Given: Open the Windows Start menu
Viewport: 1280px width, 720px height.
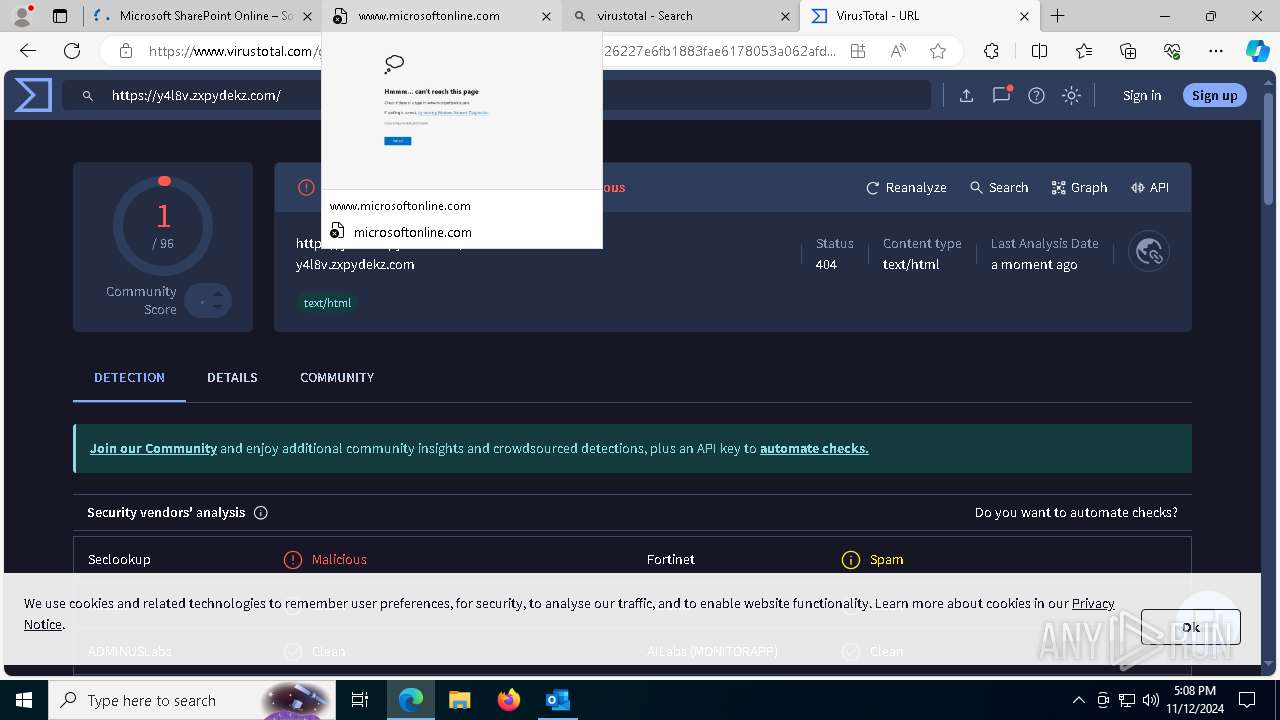Looking at the screenshot, I should (23, 700).
